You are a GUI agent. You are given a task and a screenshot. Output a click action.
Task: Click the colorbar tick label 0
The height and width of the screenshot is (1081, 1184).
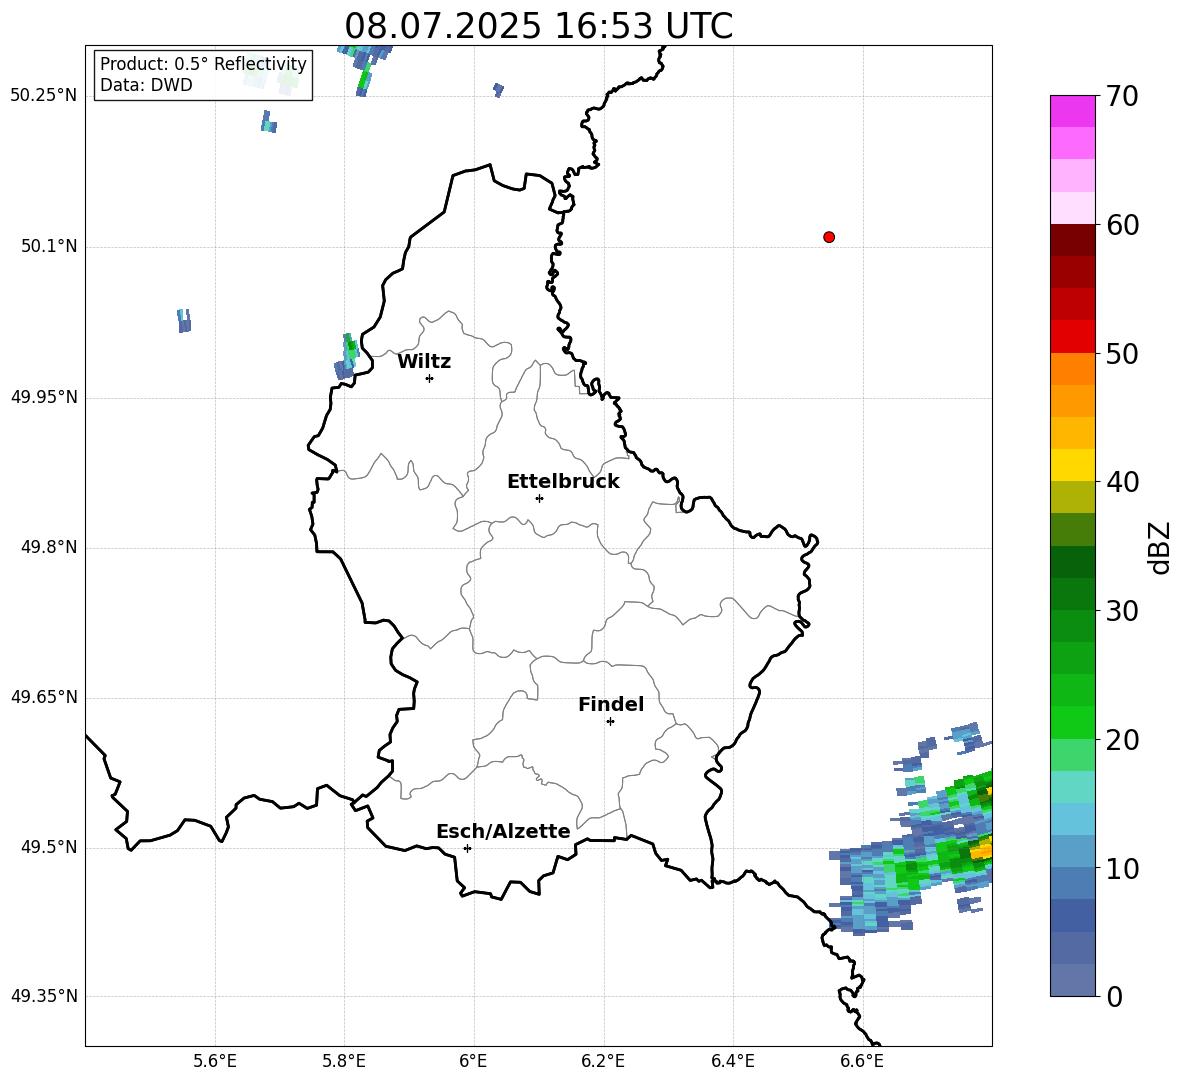point(1114,996)
